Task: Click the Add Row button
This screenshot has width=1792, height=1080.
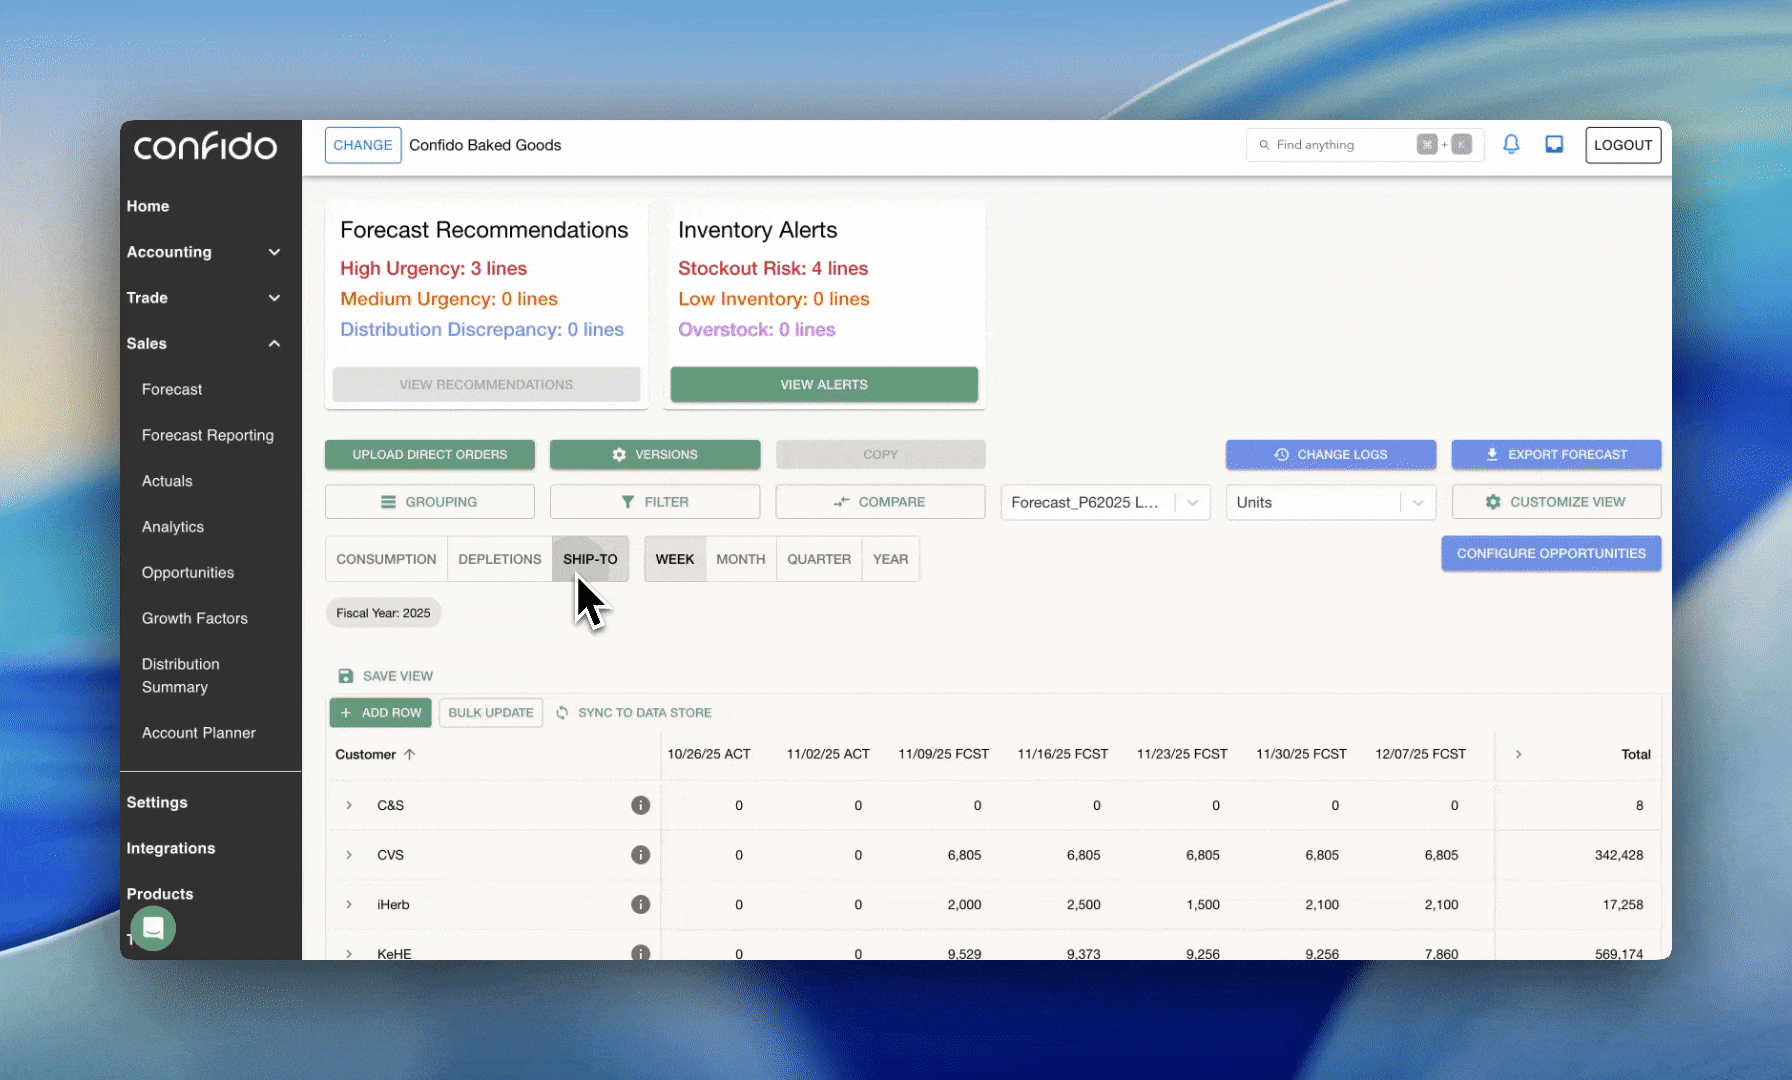Action: 381,713
